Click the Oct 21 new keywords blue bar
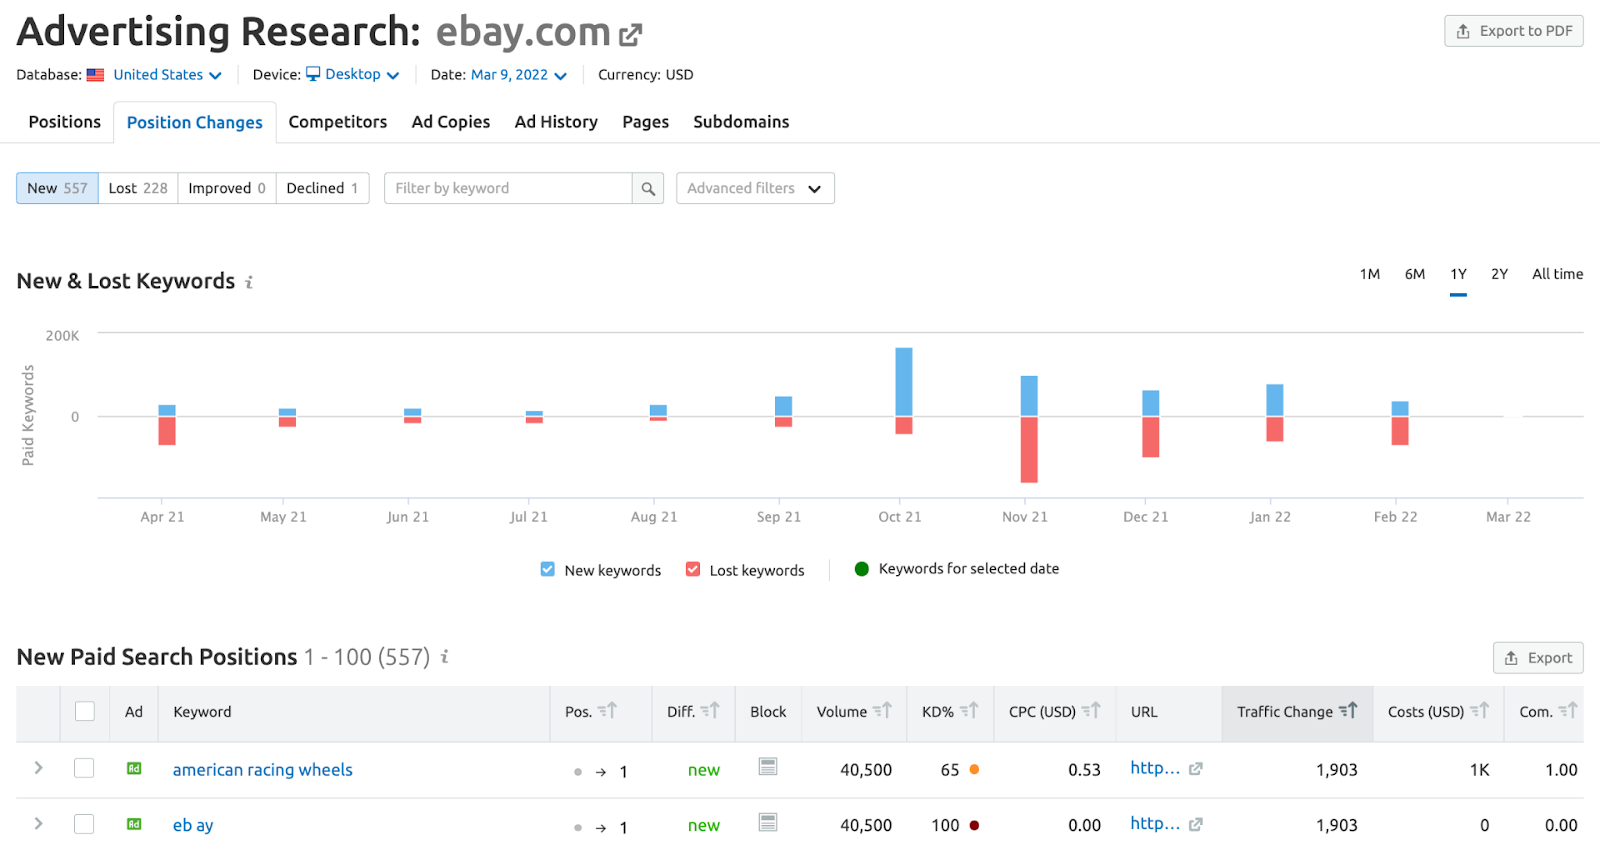Viewport: 1600px width, 843px height. click(904, 381)
